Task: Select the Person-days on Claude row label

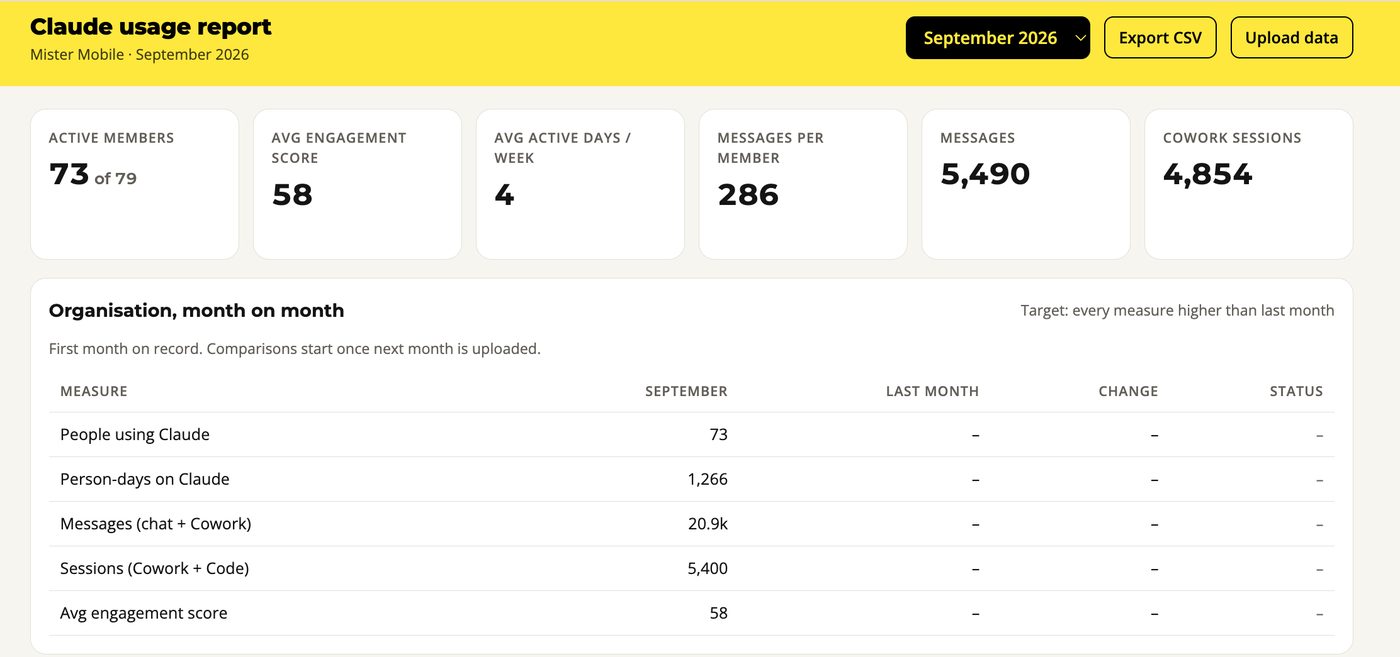Action: point(145,479)
